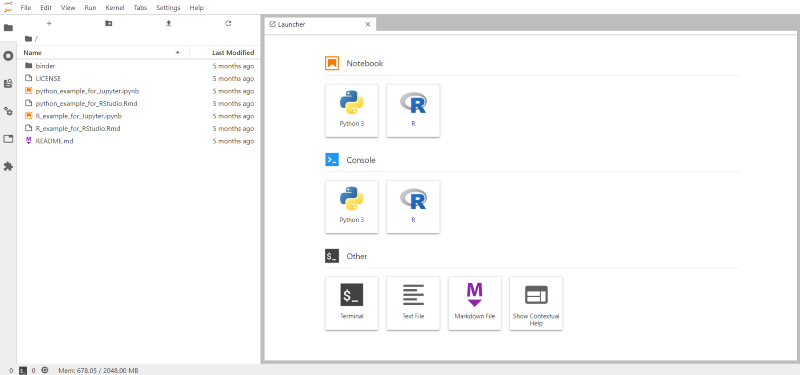Click the New Folder icon
The image size is (800, 375).
(x=109, y=23)
